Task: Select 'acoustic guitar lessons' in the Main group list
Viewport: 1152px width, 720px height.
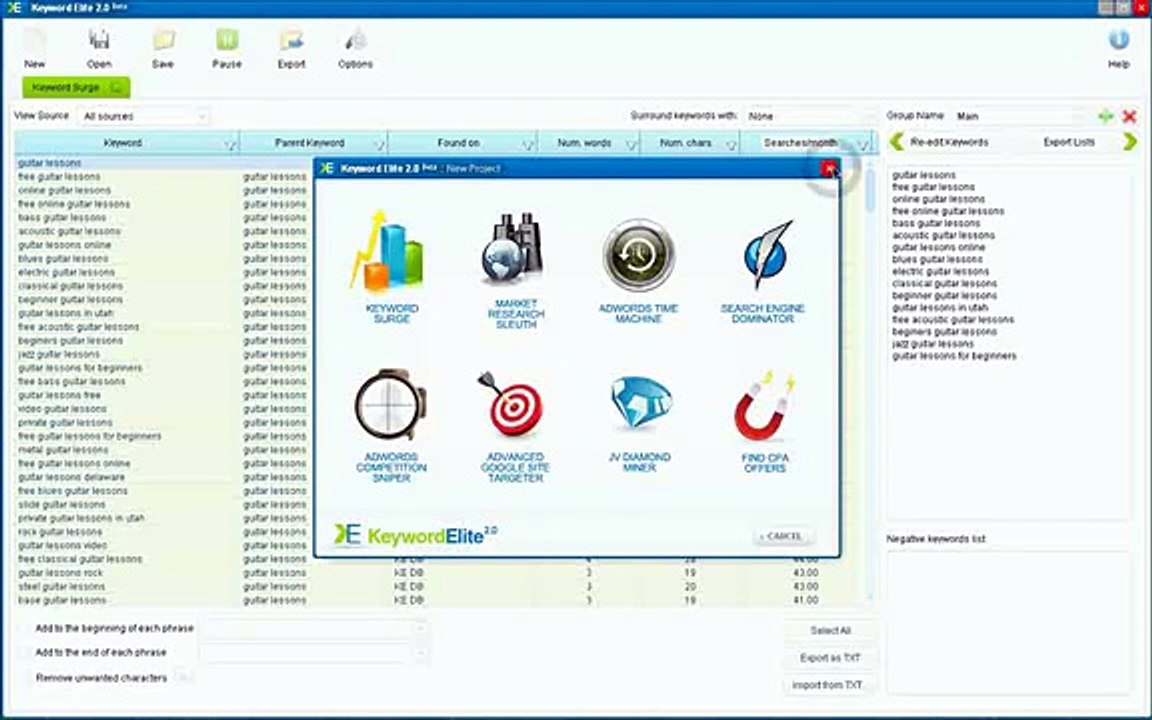Action: 943,236
